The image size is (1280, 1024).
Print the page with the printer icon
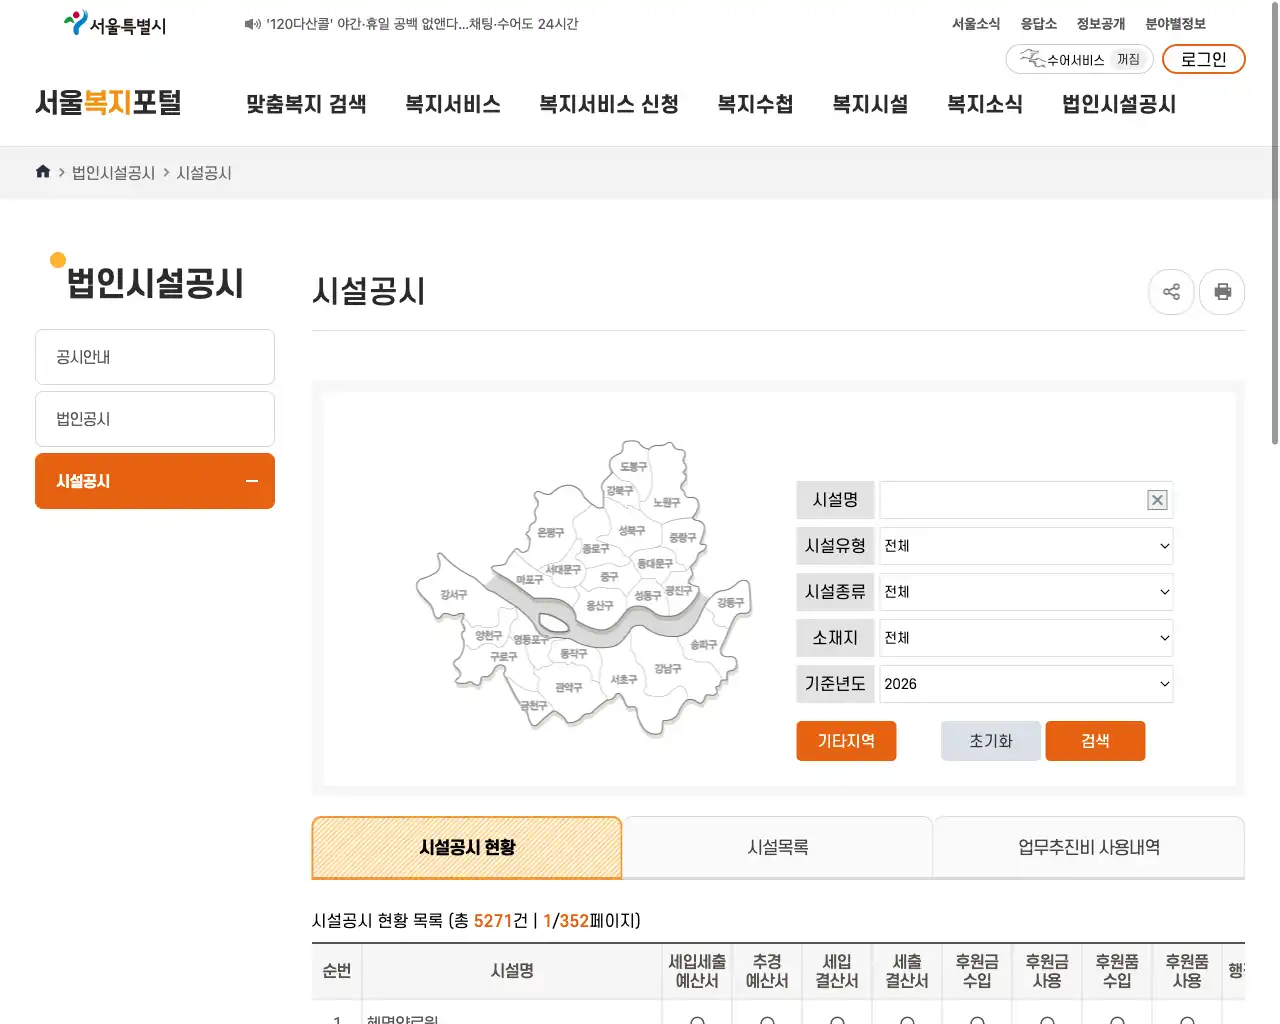coord(1222,292)
